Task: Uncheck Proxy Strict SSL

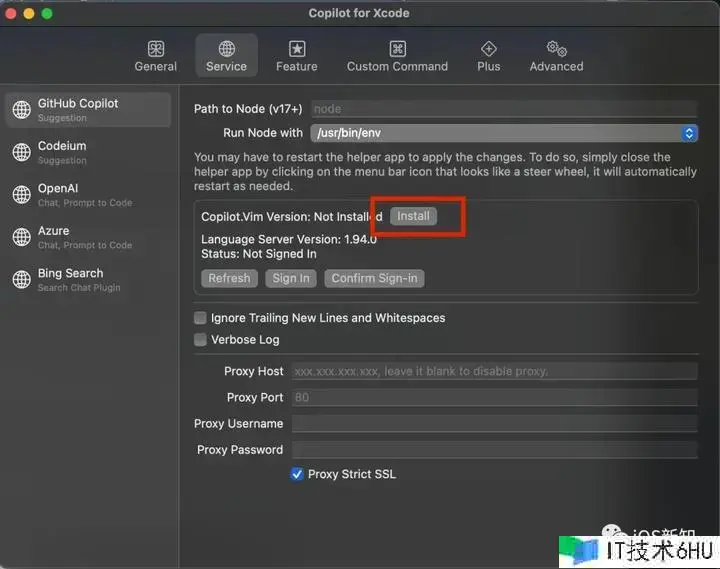Action: point(297,474)
